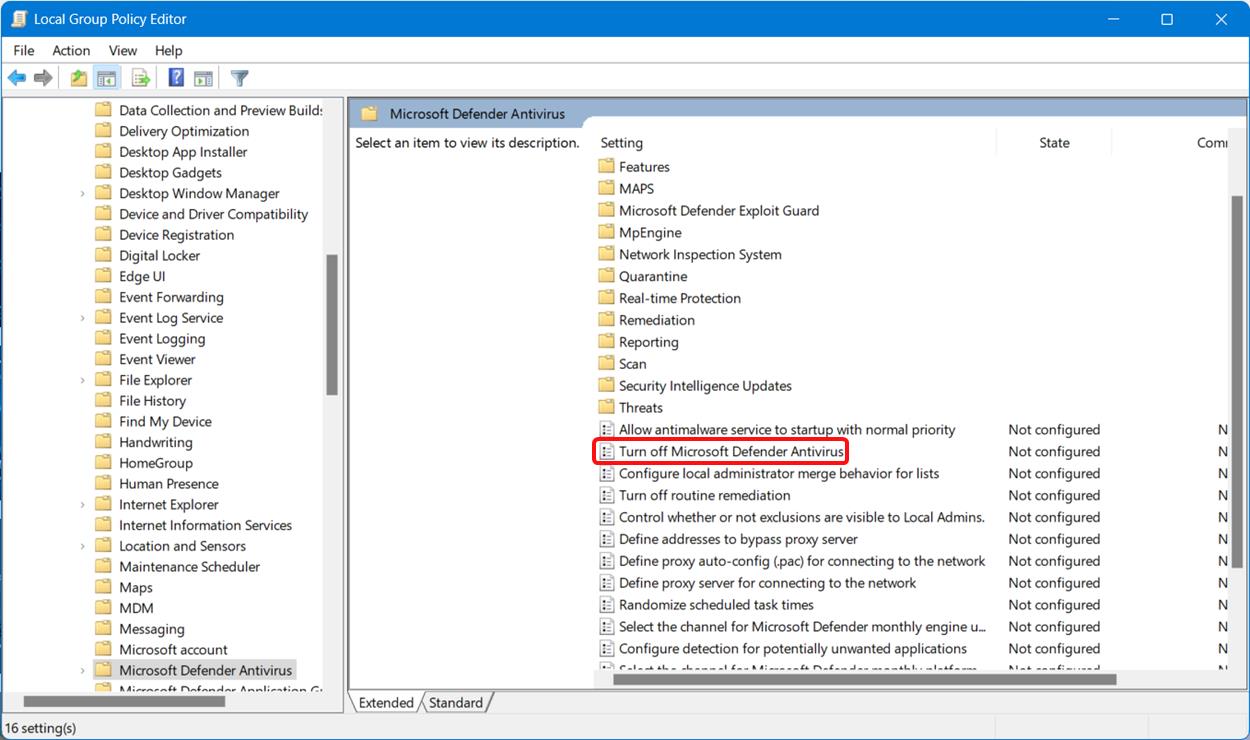Expand the Internet Explorer tree node
Viewport: 1250px width, 740px height.
pos(84,504)
